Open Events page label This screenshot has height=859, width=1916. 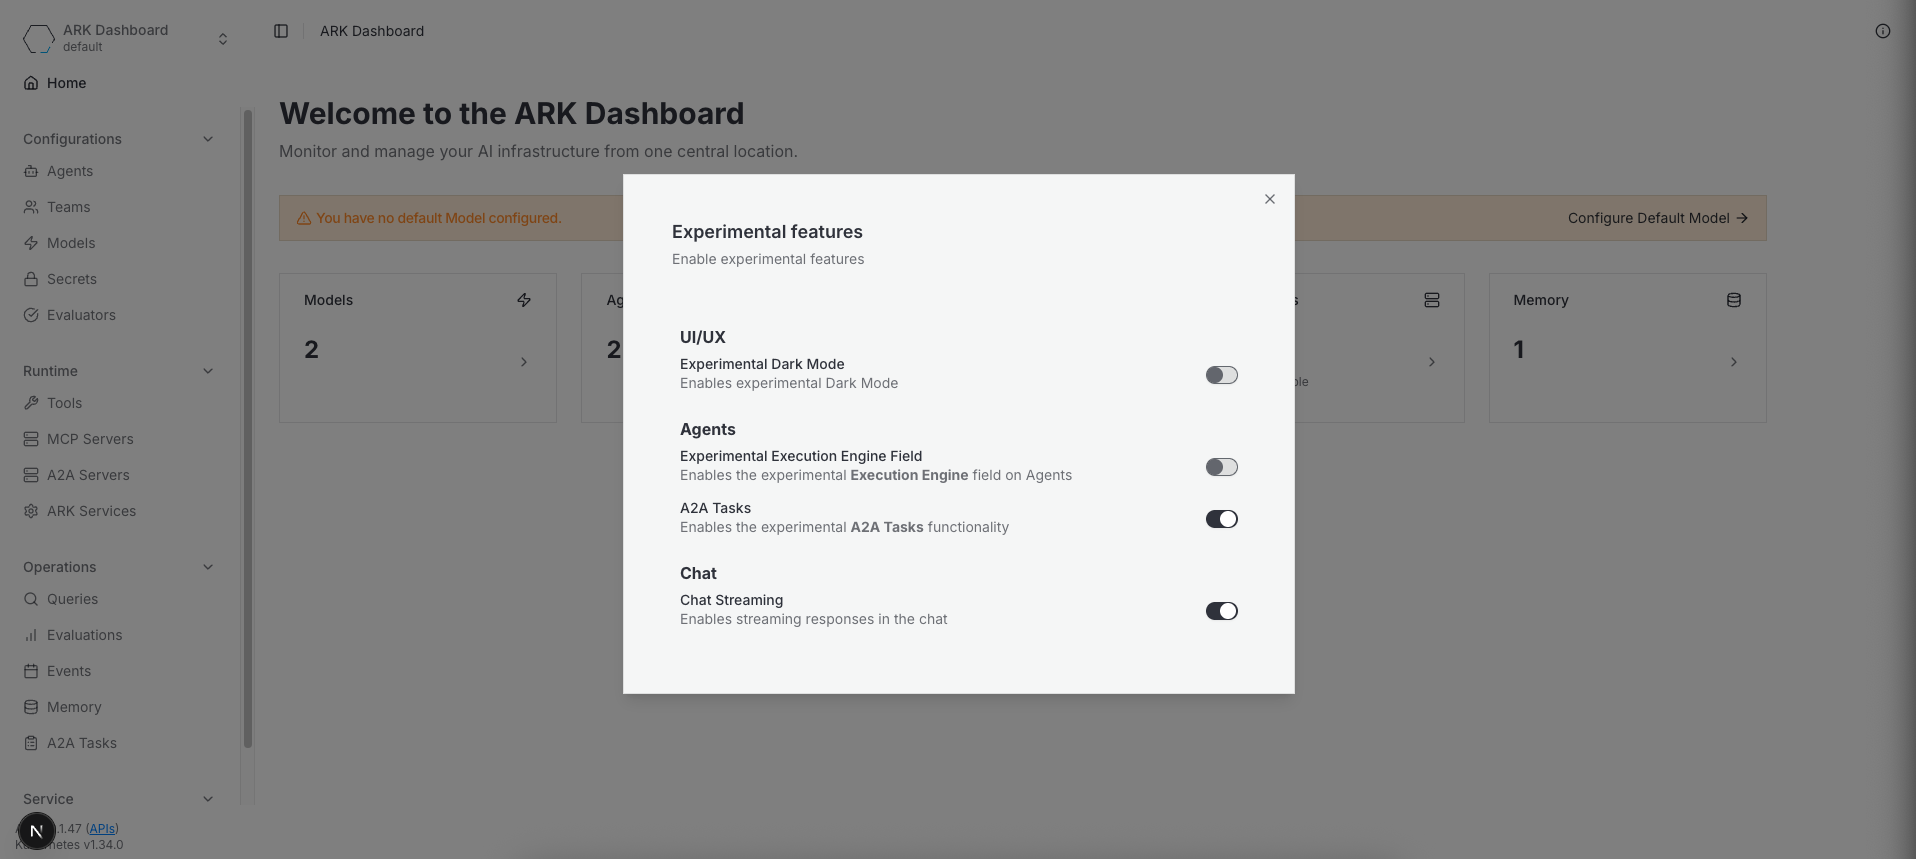[x=69, y=671]
